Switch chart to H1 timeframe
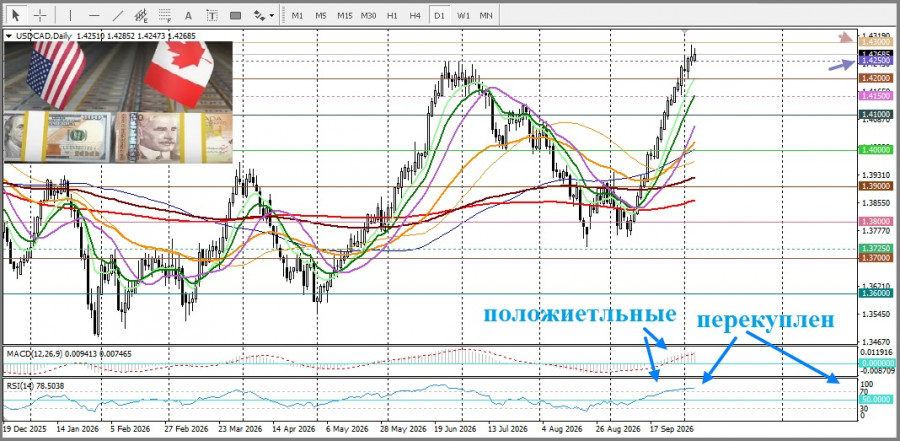 [392, 16]
